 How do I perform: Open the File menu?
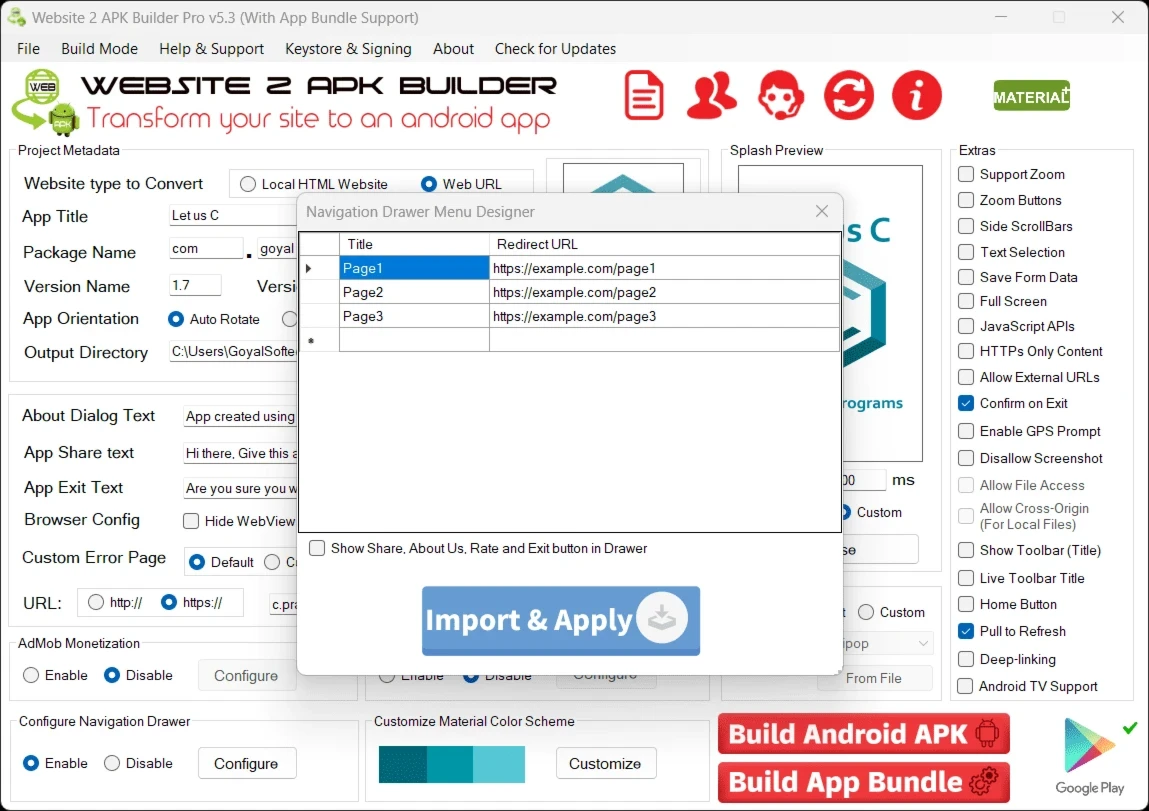pos(29,49)
